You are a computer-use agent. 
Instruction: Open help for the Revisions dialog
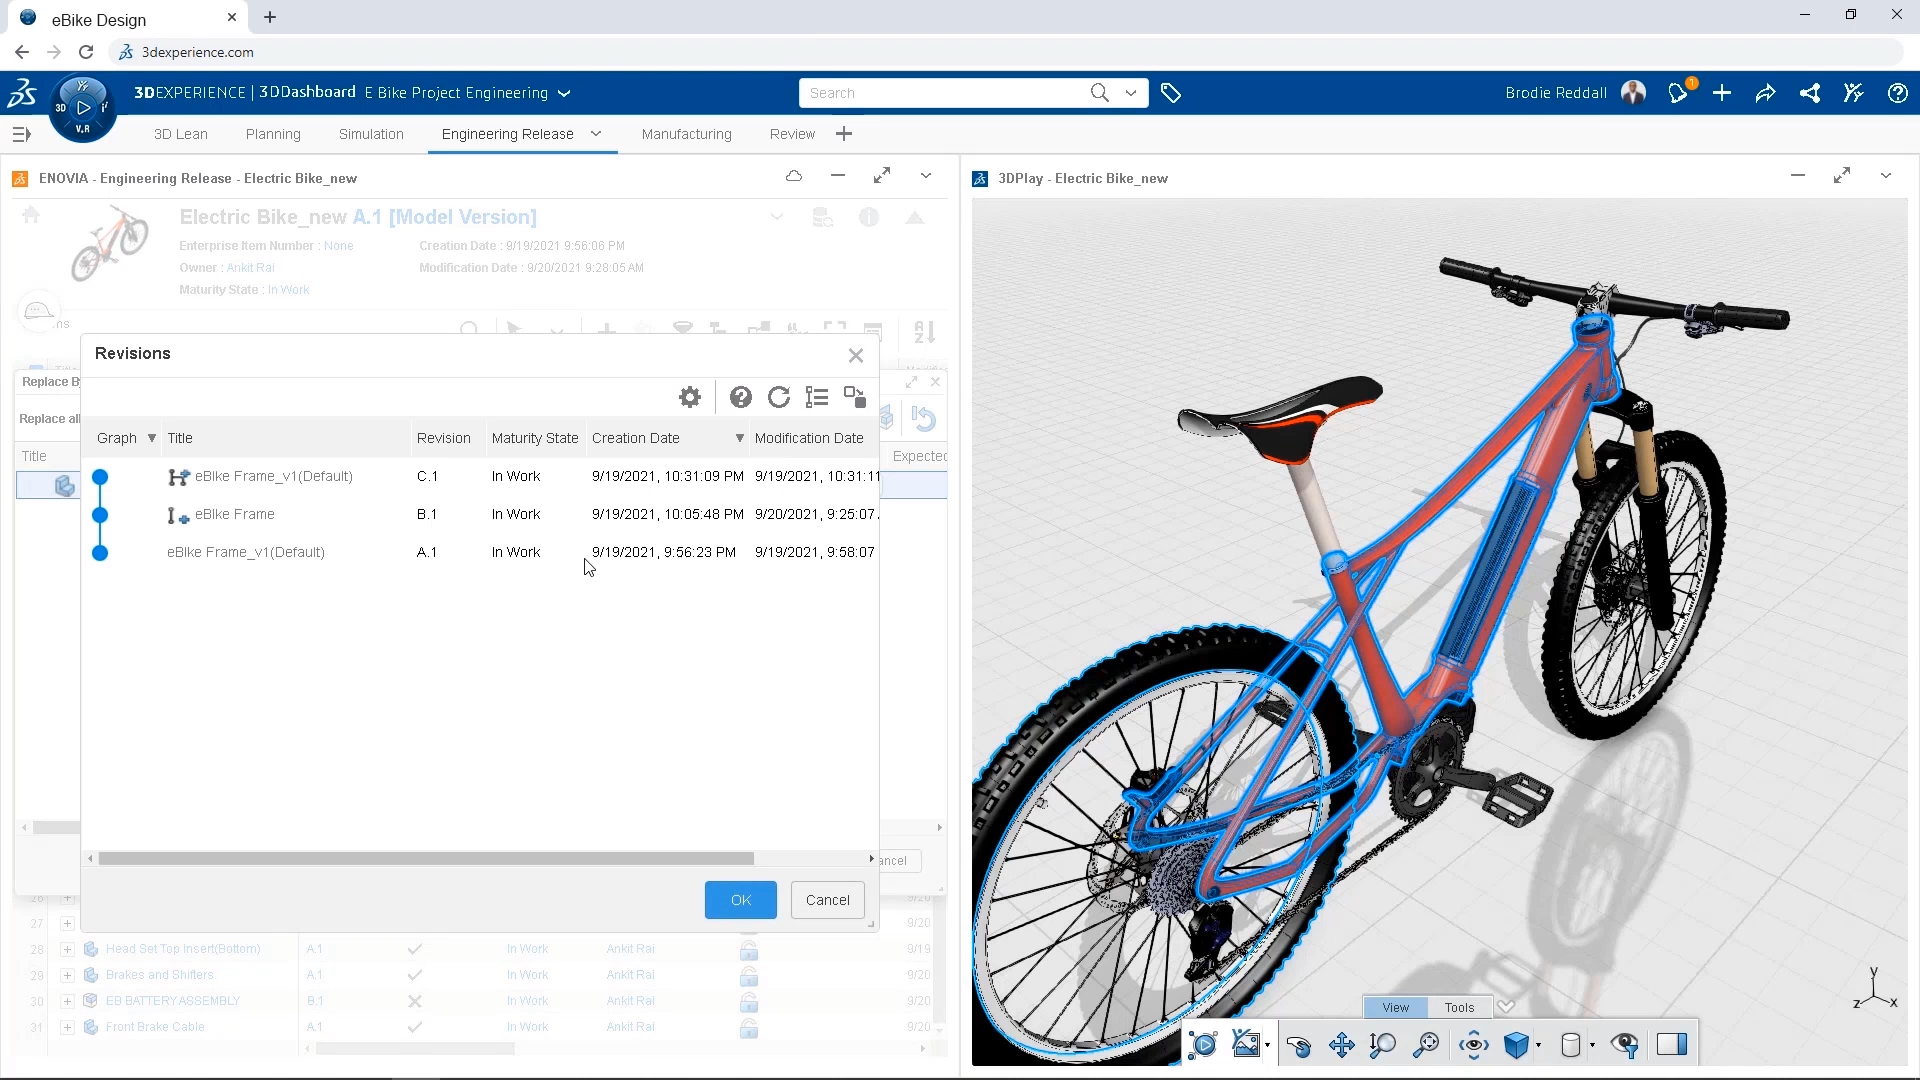[740, 396]
